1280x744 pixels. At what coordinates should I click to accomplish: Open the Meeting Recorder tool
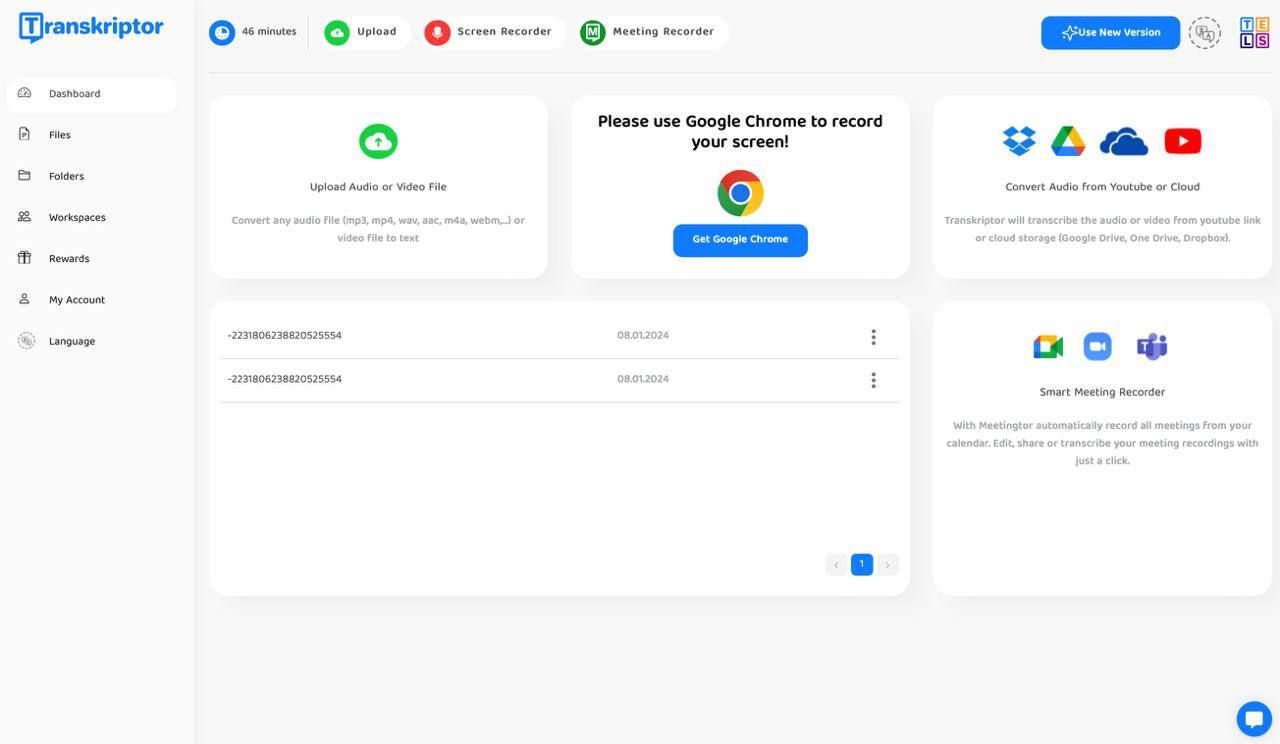point(650,31)
